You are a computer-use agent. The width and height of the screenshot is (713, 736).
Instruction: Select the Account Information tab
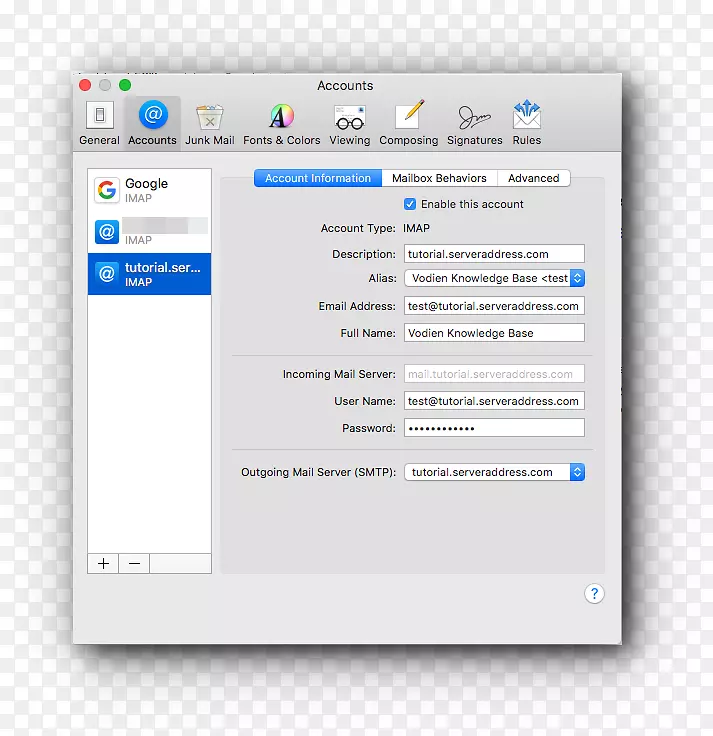click(318, 178)
